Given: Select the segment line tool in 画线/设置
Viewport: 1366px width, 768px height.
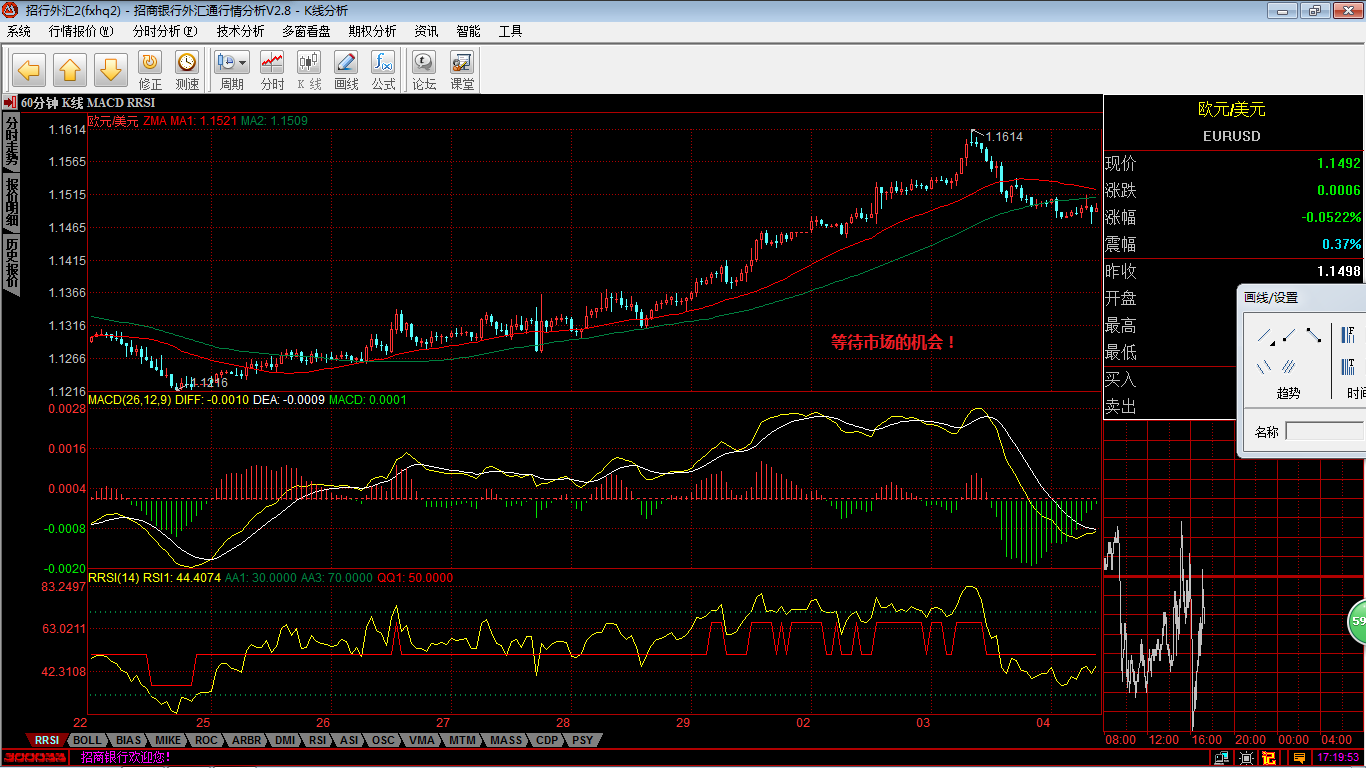Looking at the screenshot, I should pyautogui.click(x=1313, y=336).
